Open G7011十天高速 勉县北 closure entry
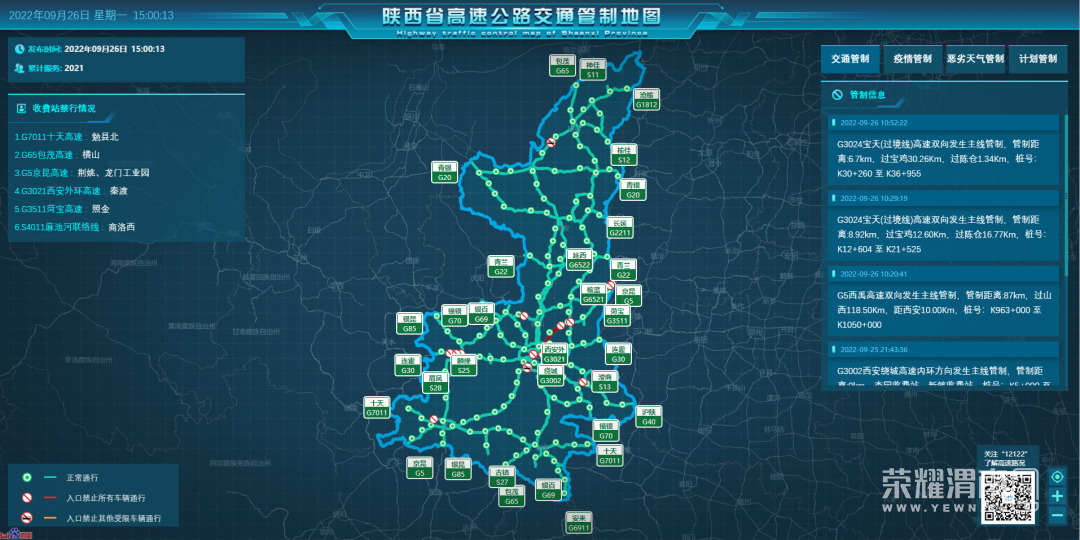The width and height of the screenshot is (1080, 540). tap(66, 136)
